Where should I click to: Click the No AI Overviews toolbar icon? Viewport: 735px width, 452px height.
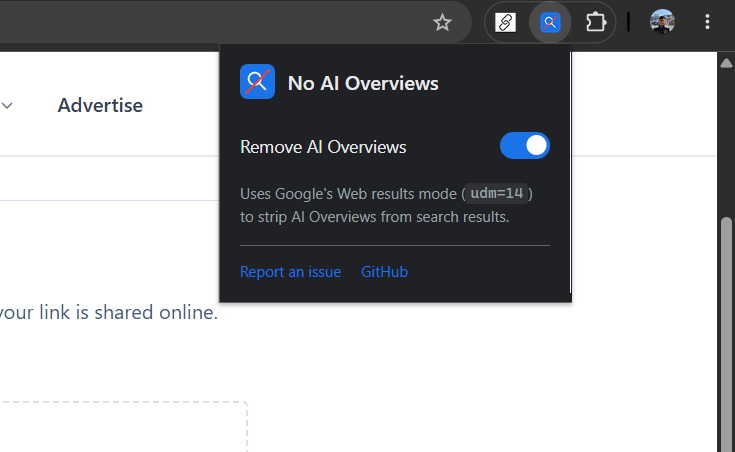[550, 23]
